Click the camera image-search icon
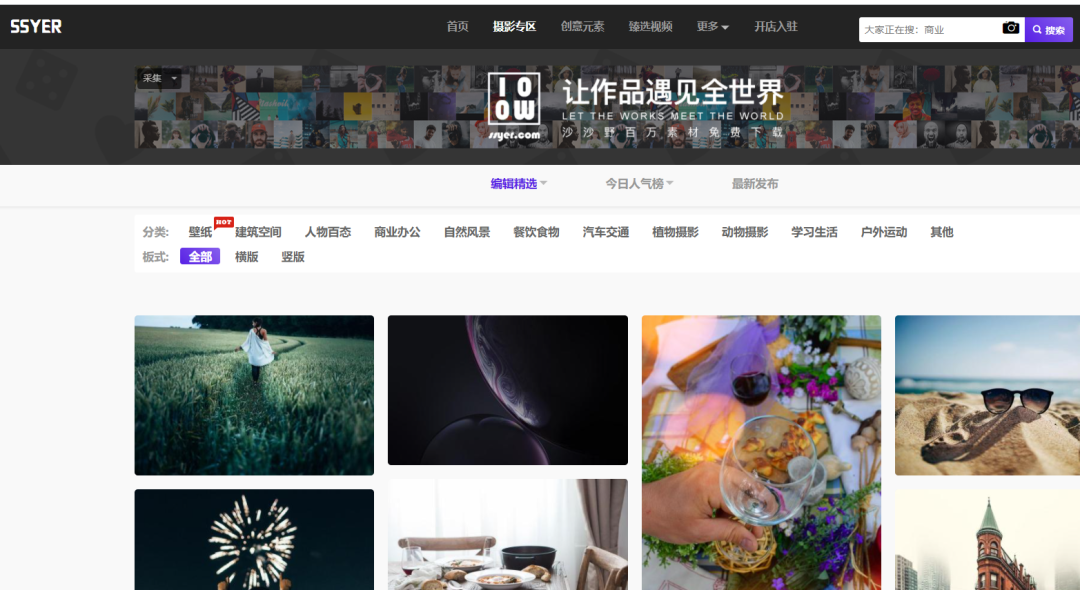 [1010, 29]
